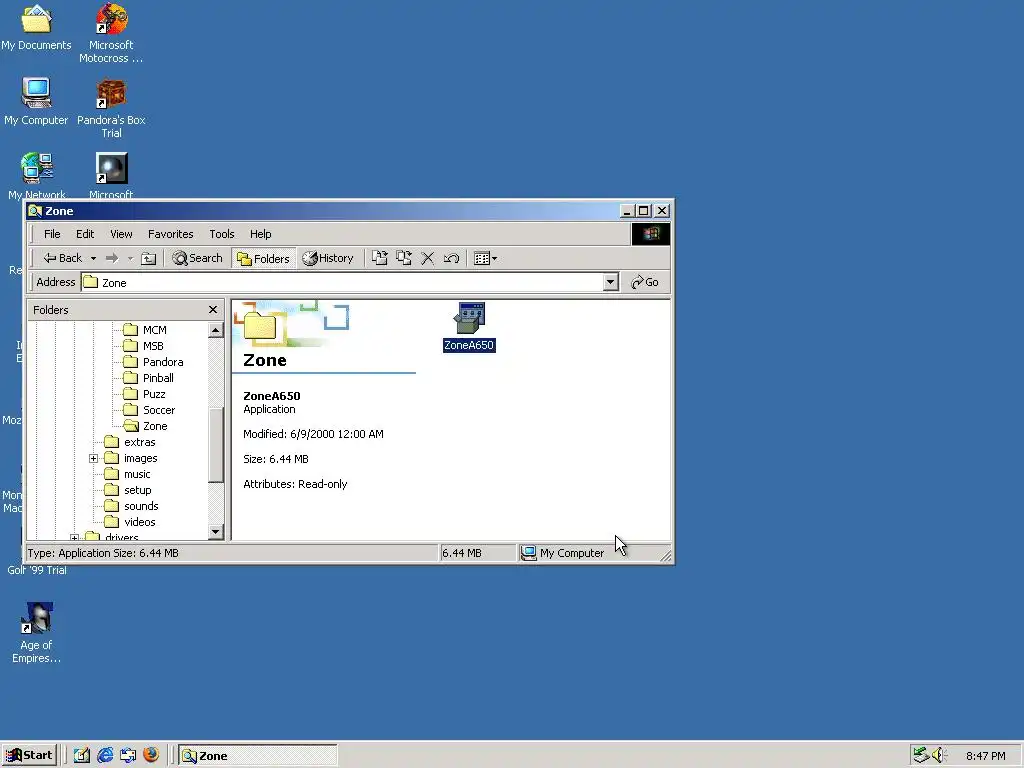Click the Move To toolbar icon
The width and height of the screenshot is (1024, 768).
(379, 259)
